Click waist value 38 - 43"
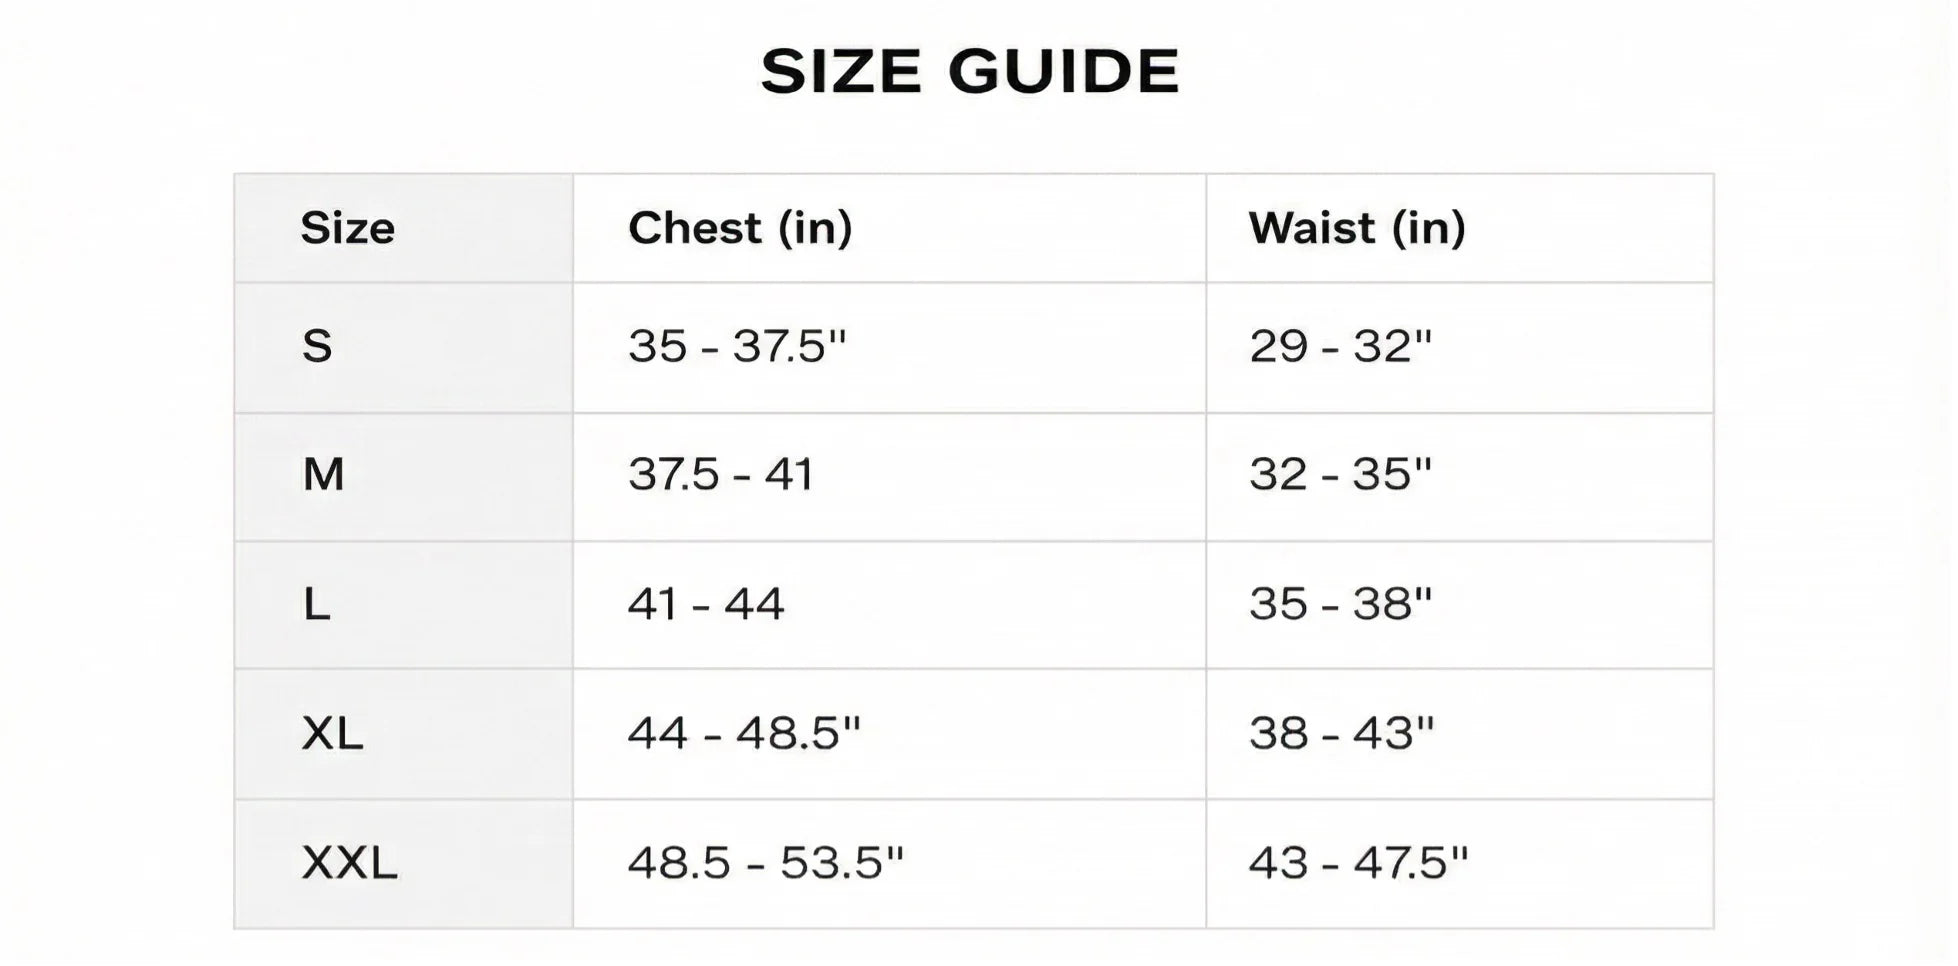Viewport: 1958px width, 966px height. pos(1341,734)
